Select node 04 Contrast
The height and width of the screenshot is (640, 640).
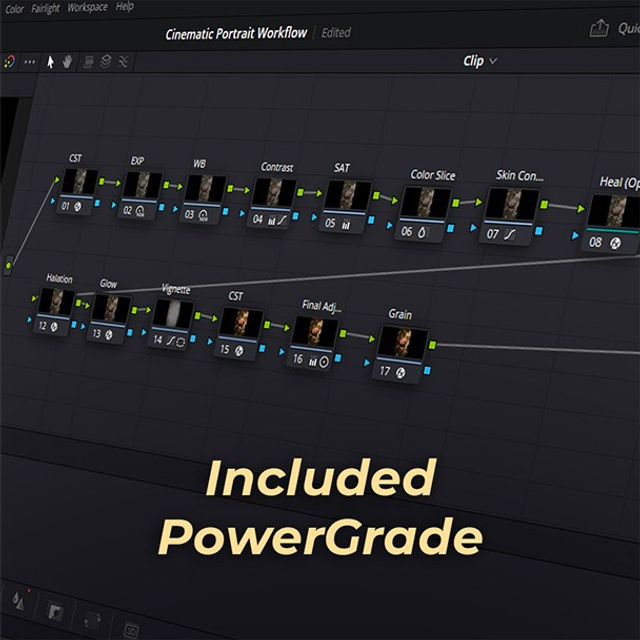click(x=273, y=203)
